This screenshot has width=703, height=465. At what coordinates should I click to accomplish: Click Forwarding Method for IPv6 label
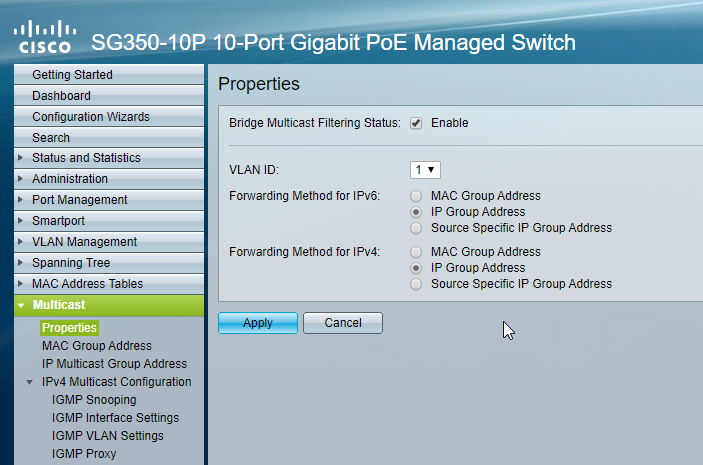304,196
